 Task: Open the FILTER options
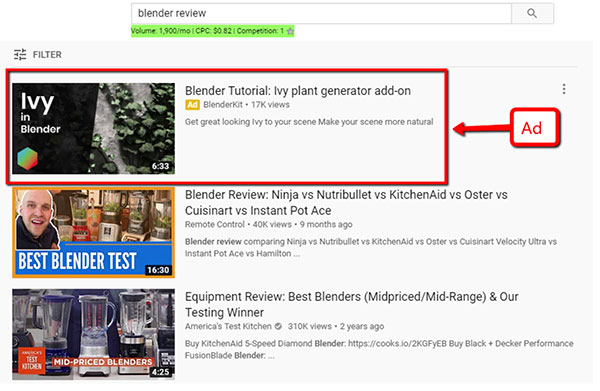pyautogui.click(x=38, y=55)
